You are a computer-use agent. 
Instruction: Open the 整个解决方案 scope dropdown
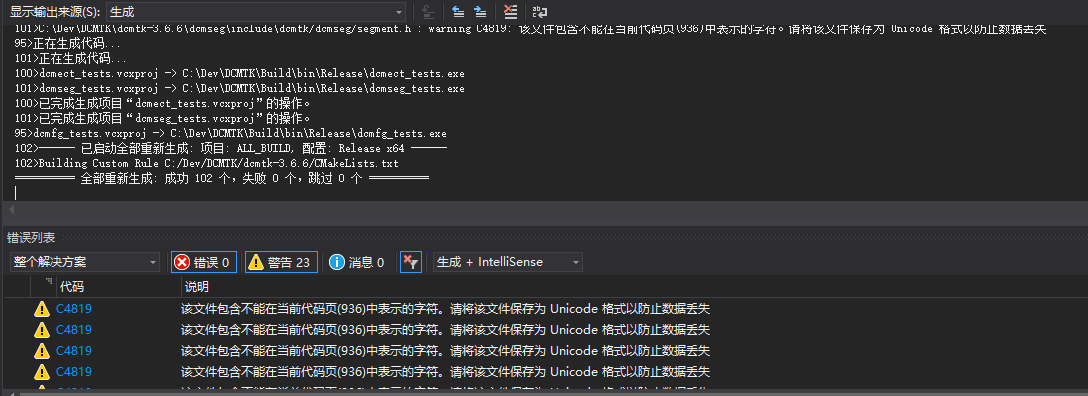[x=85, y=262]
